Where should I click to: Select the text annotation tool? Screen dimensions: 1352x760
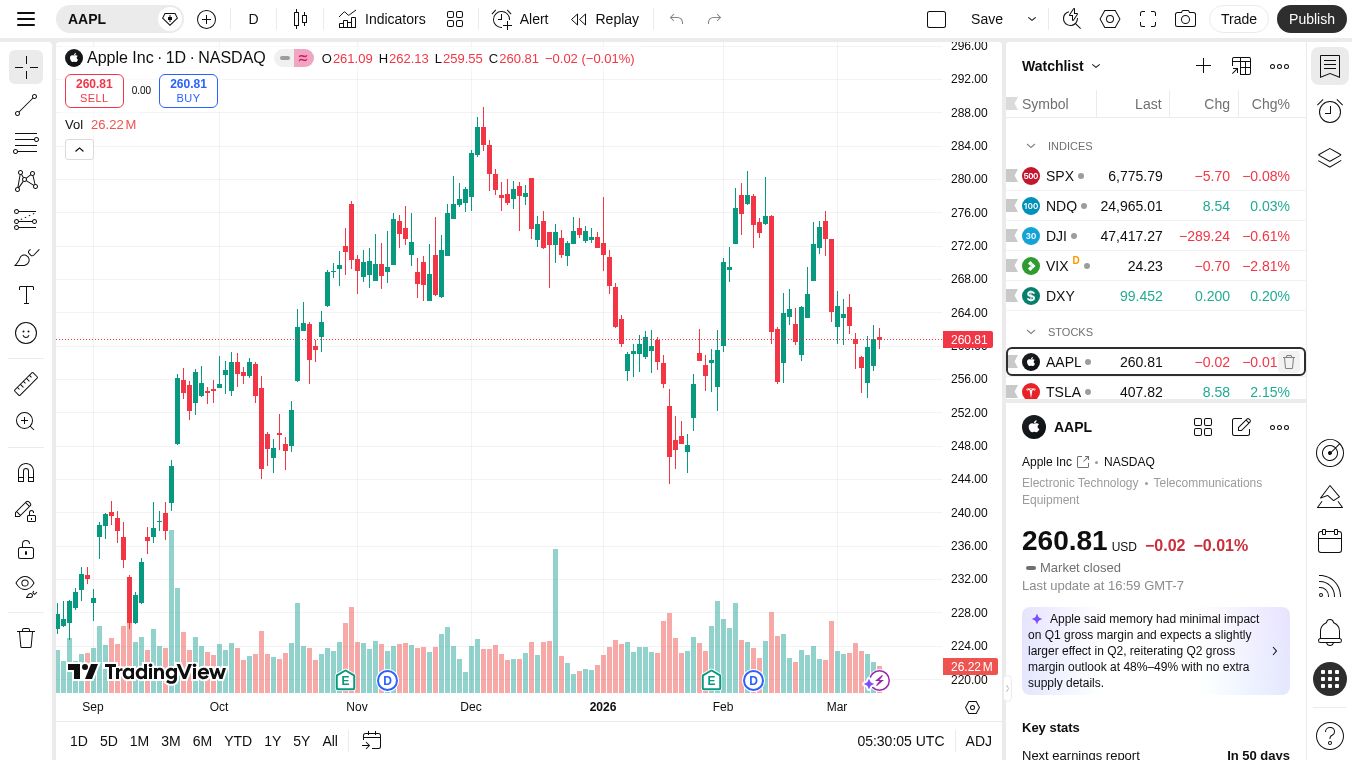point(26,295)
